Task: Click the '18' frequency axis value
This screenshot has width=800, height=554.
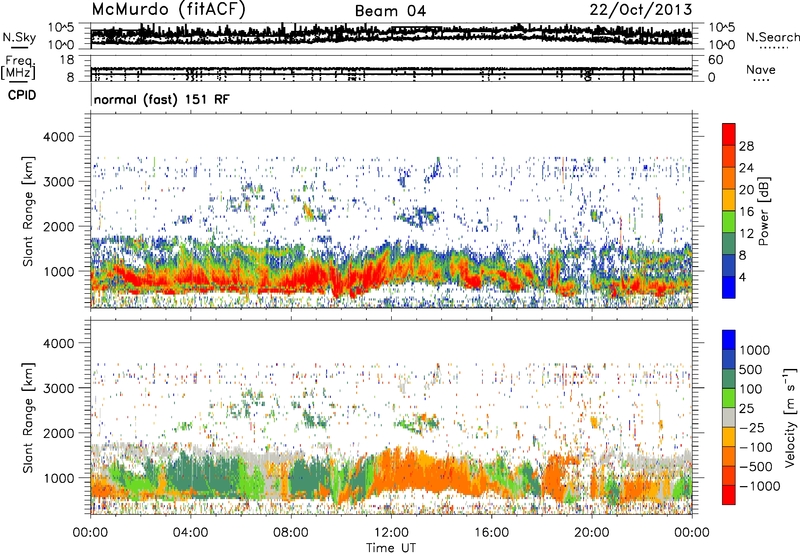Action: click(68, 60)
